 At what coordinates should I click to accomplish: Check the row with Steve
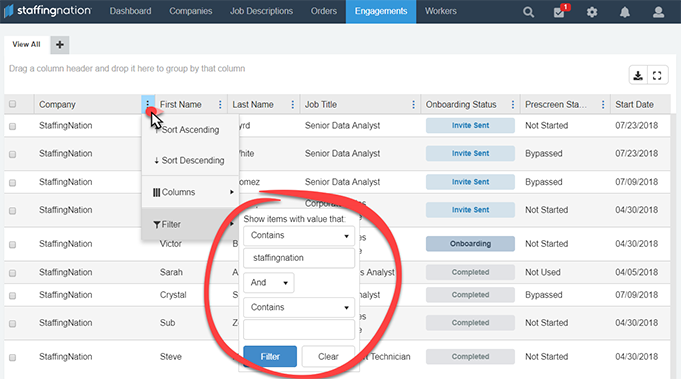(13, 358)
